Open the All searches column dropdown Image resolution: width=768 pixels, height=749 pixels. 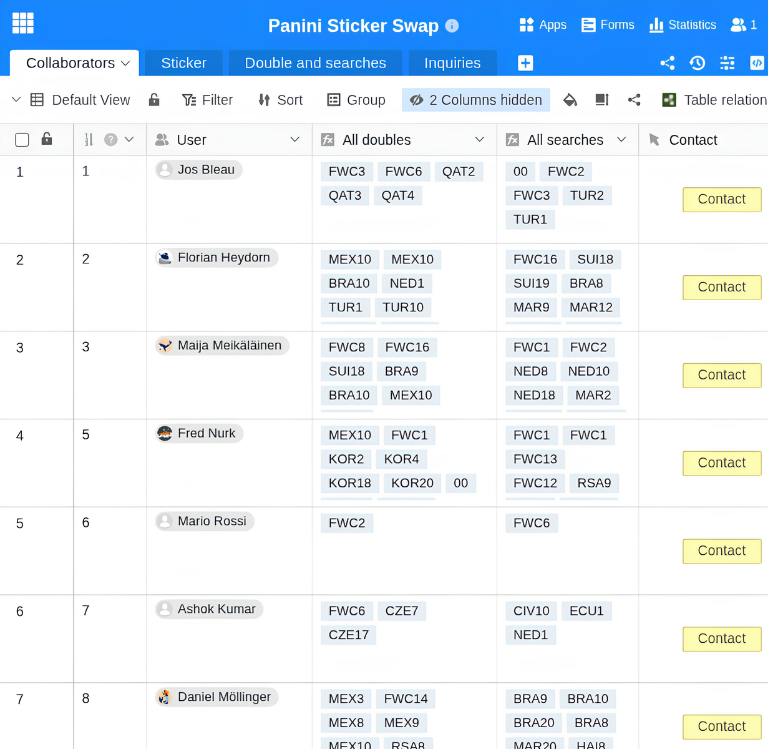coord(621,140)
